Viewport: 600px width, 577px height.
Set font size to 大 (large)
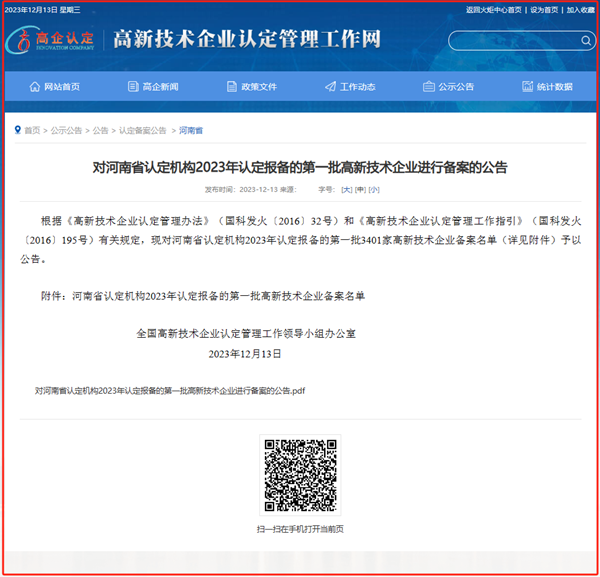click(x=347, y=189)
